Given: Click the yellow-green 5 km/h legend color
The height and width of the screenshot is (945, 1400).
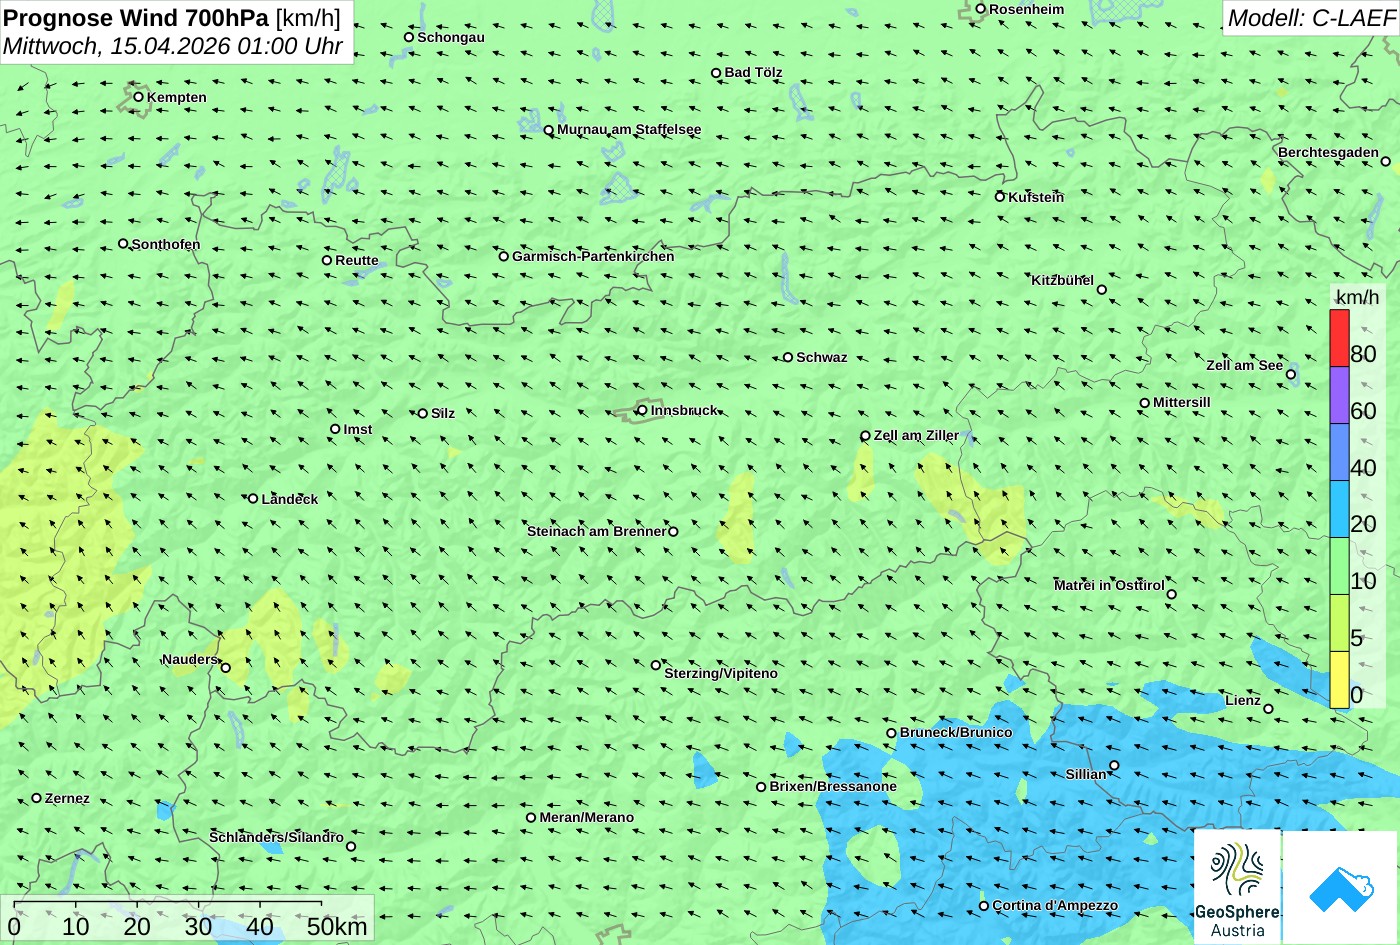Looking at the screenshot, I should [x=1339, y=623].
